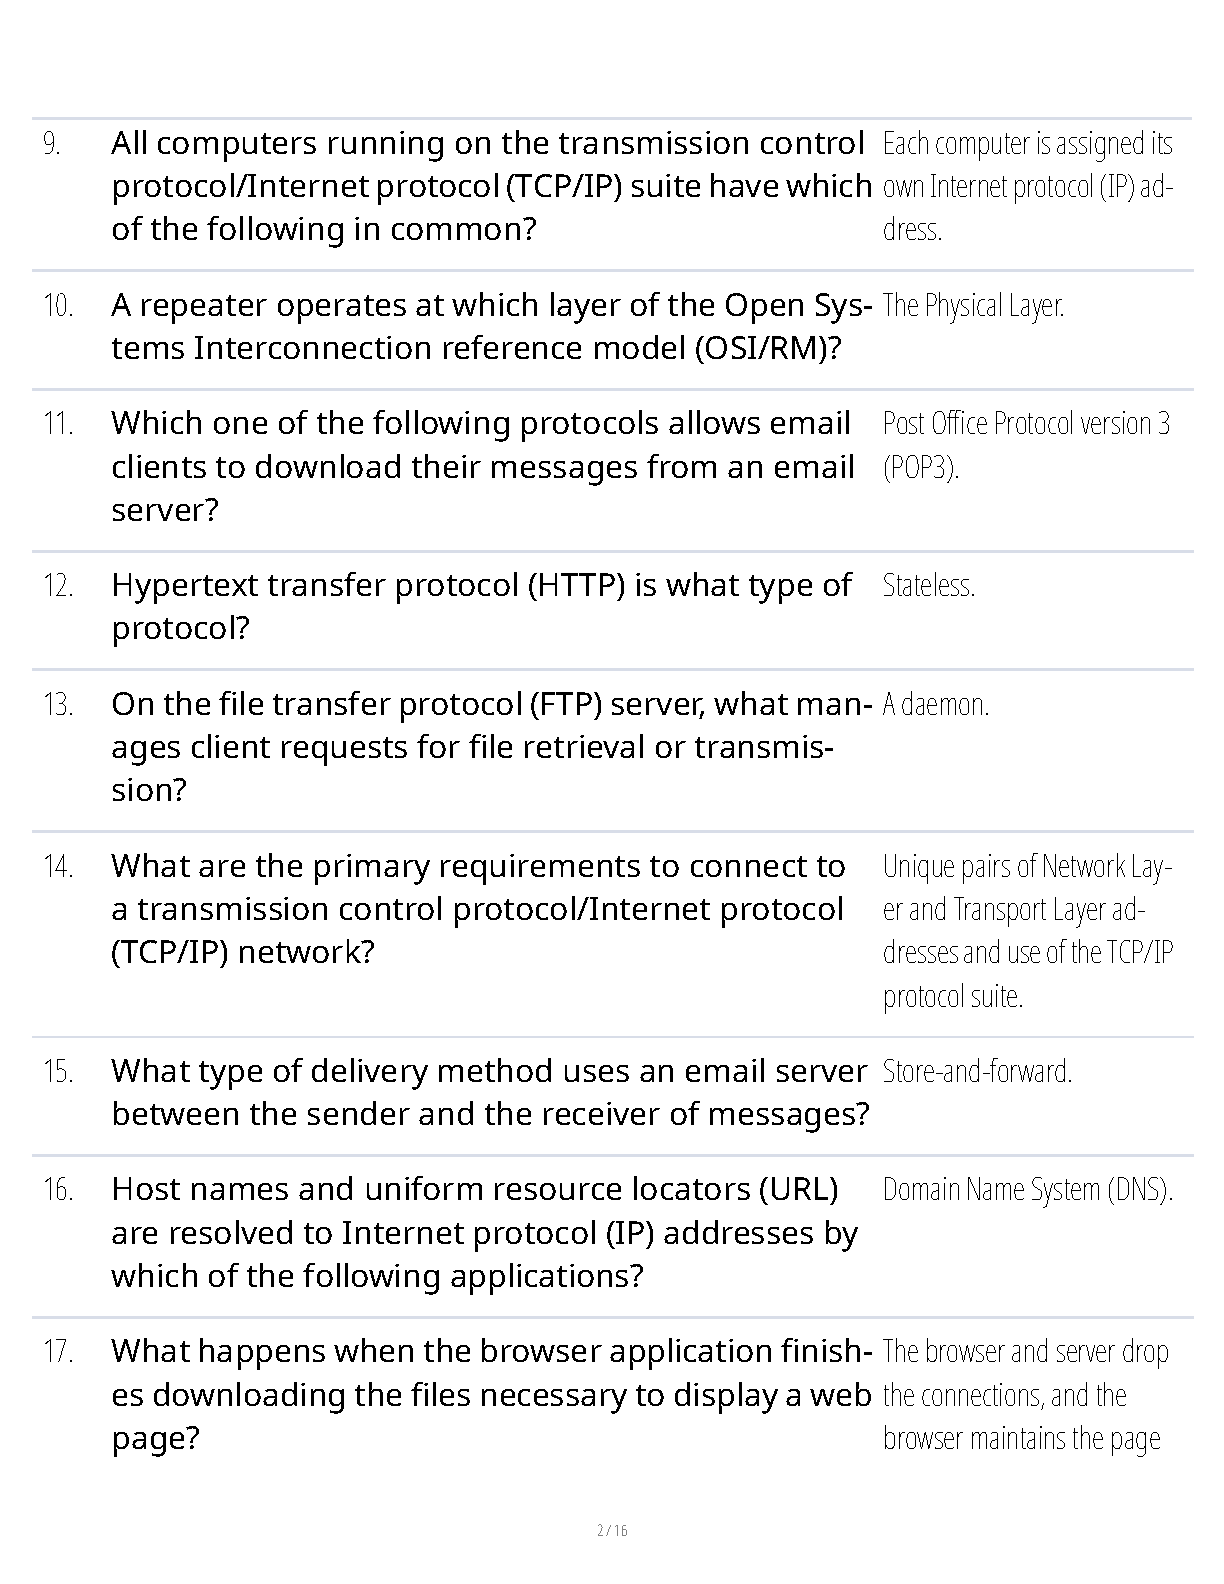This screenshot has height=1584, width=1224.
Task: Select the 'Store-and-forward.' answer
Action: click(977, 1071)
